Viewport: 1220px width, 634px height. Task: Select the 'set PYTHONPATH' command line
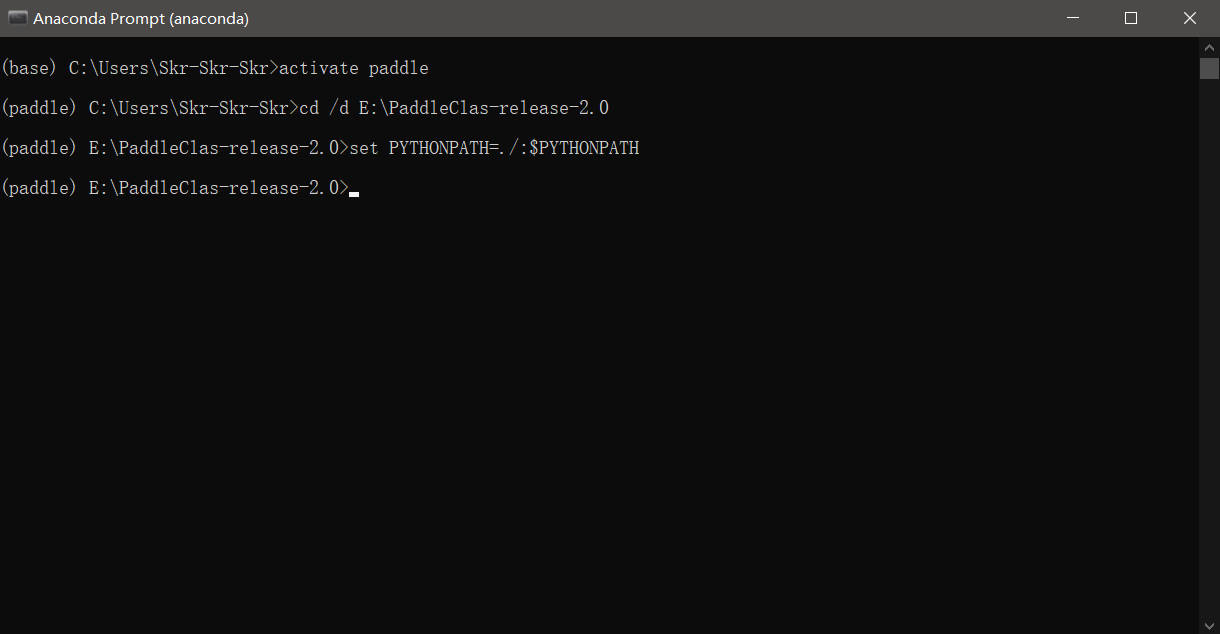(x=497, y=147)
